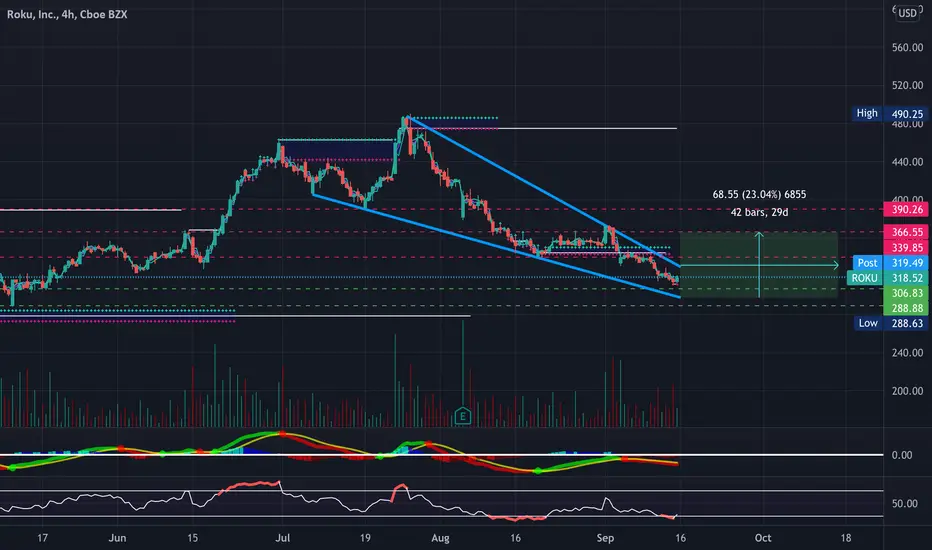Click the Sep date on time axis
The image size is (932, 550).
605,538
